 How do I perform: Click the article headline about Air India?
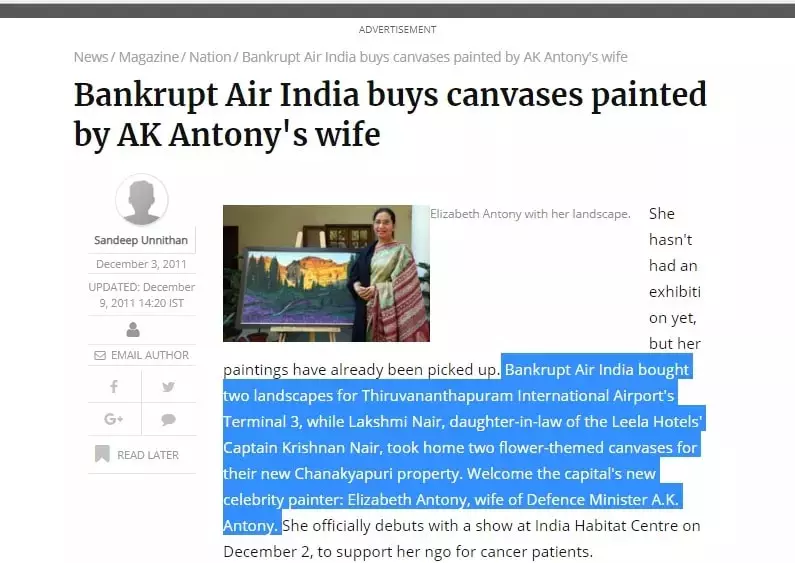tap(390, 114)
